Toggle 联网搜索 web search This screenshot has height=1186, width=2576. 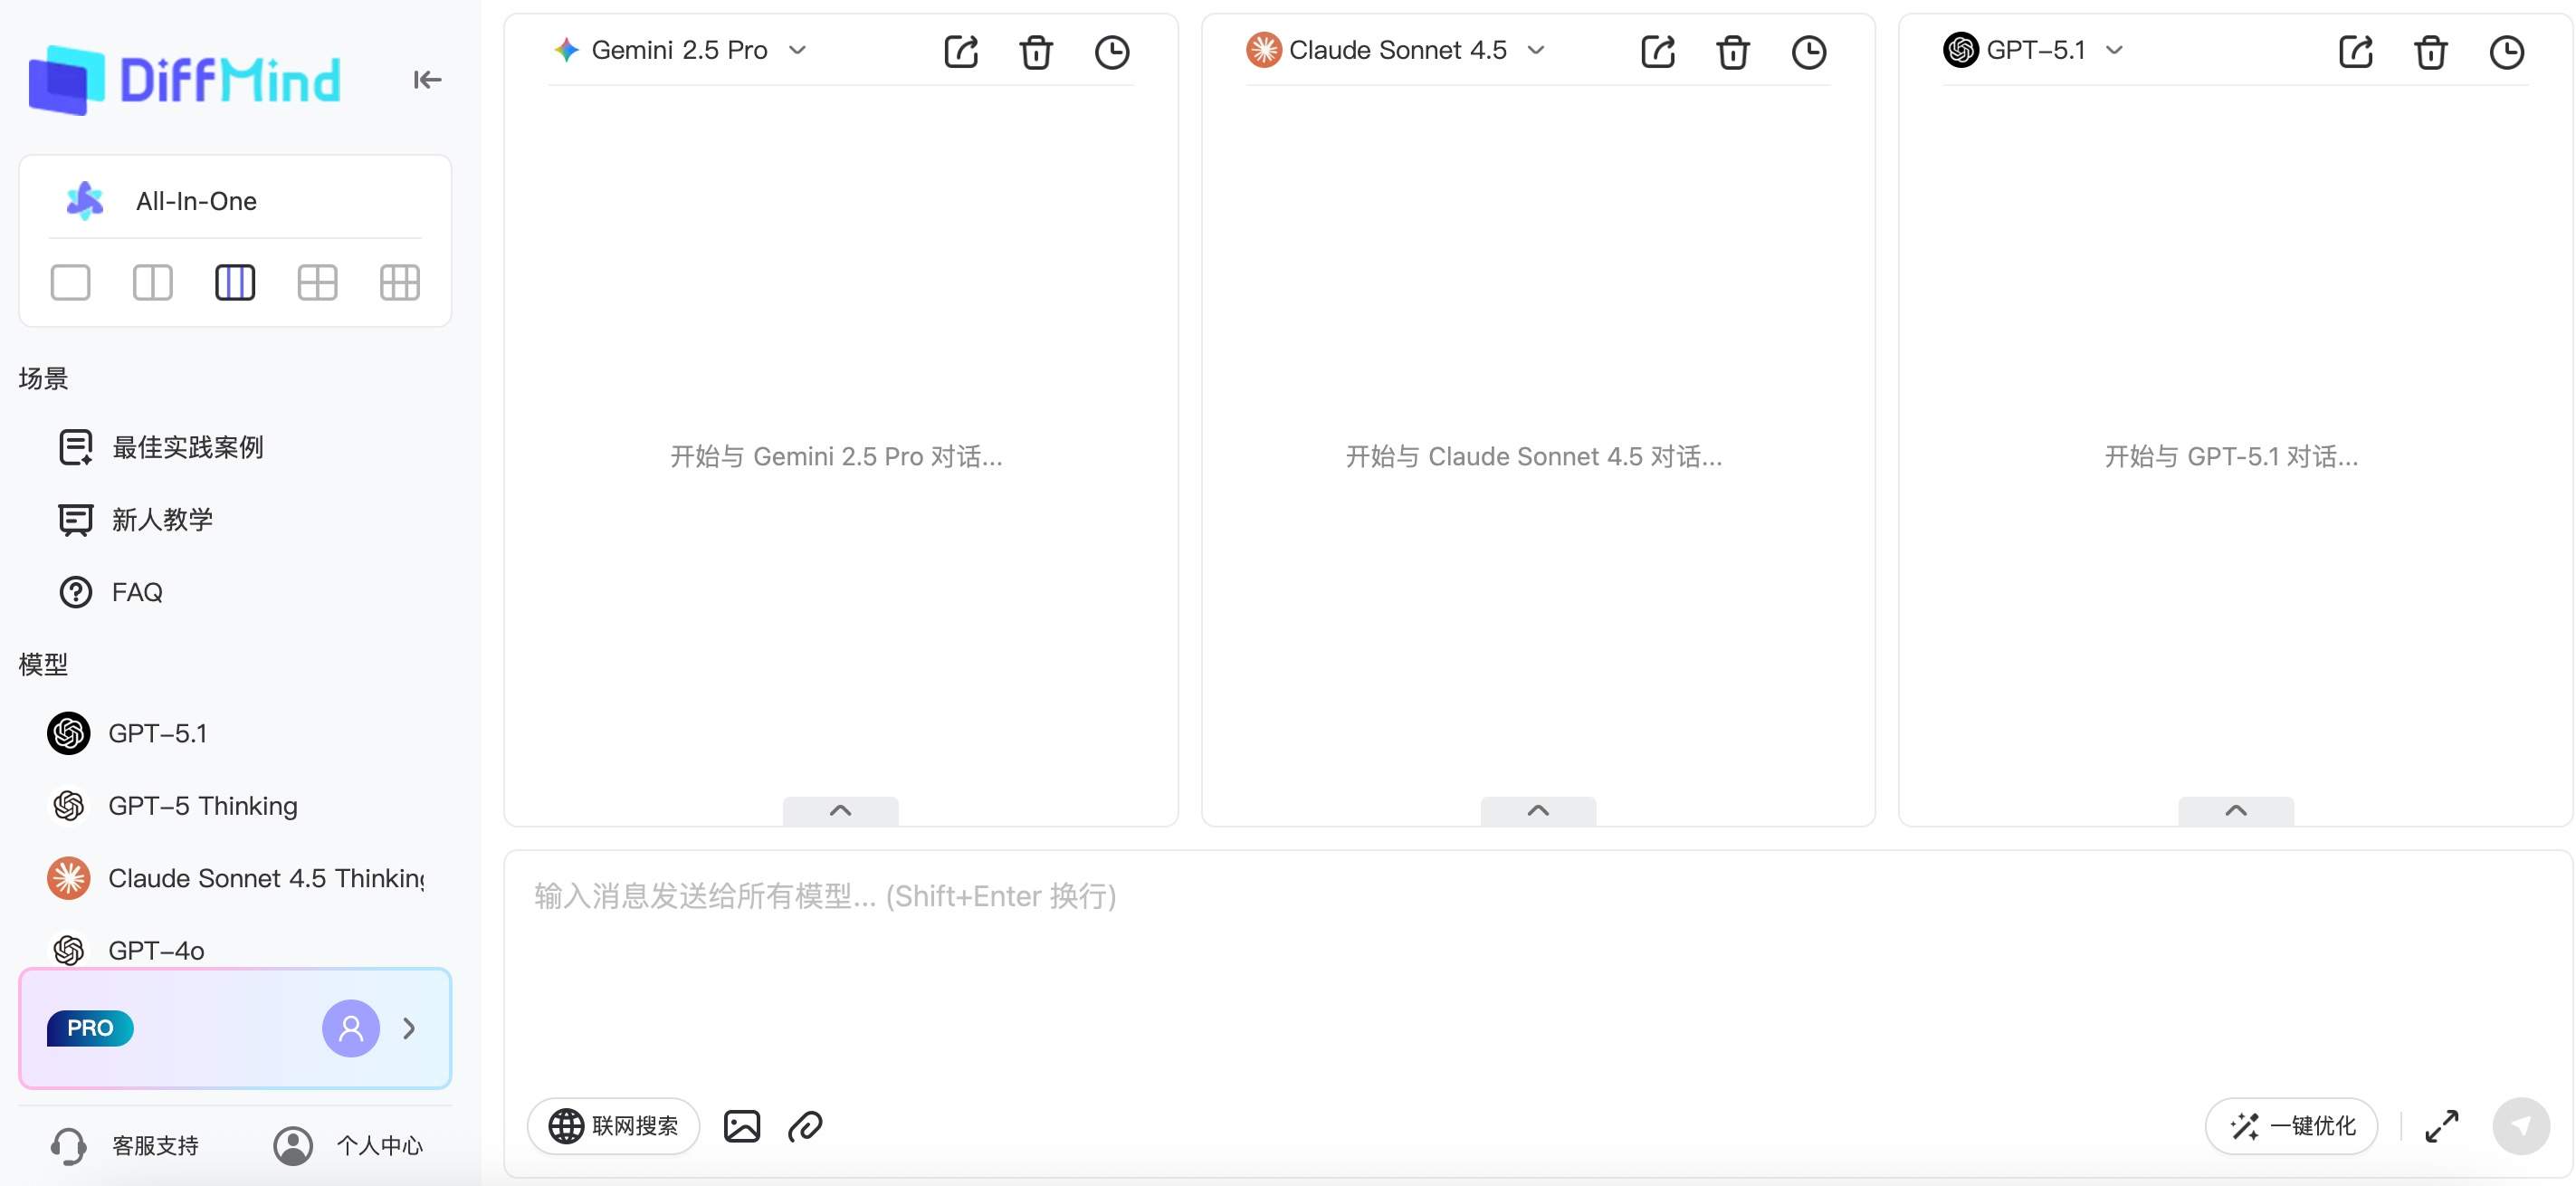613,1126
